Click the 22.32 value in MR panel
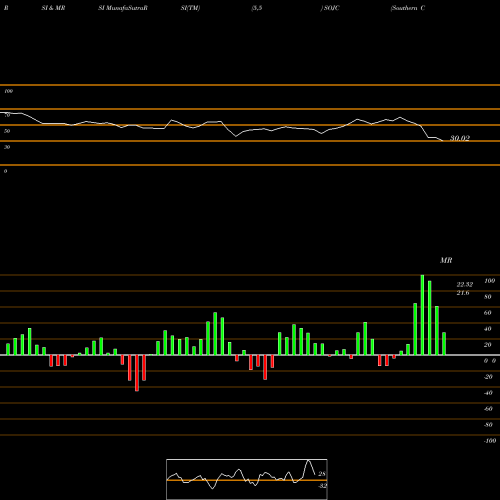The height and width of the screenshot is (500, 500). pos(465,285)
